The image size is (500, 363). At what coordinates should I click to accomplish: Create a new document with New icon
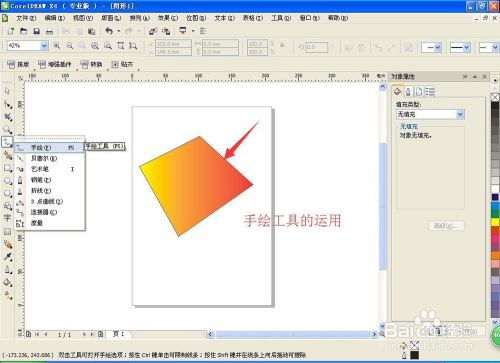click(x=10, y=31)
